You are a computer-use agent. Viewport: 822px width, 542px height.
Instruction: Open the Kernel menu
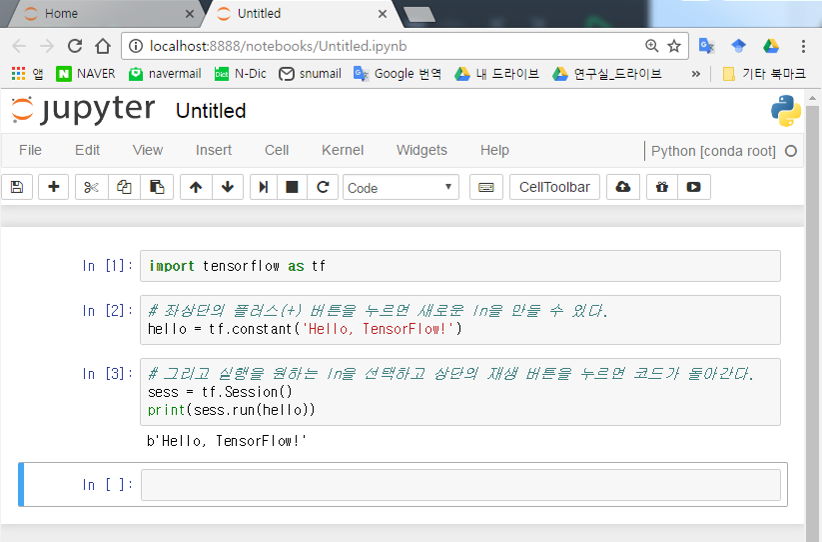point(342,150)
